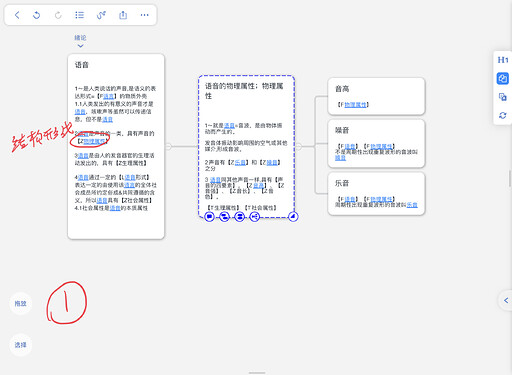Undo the last mind map action

pyautogui.click(x=37, y=15)
